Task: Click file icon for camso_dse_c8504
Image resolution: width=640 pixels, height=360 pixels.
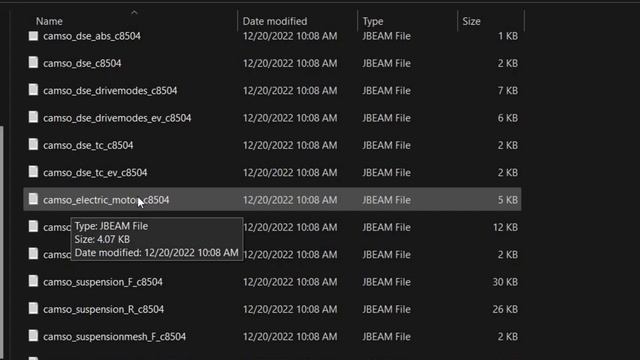Action: point(33,63)
